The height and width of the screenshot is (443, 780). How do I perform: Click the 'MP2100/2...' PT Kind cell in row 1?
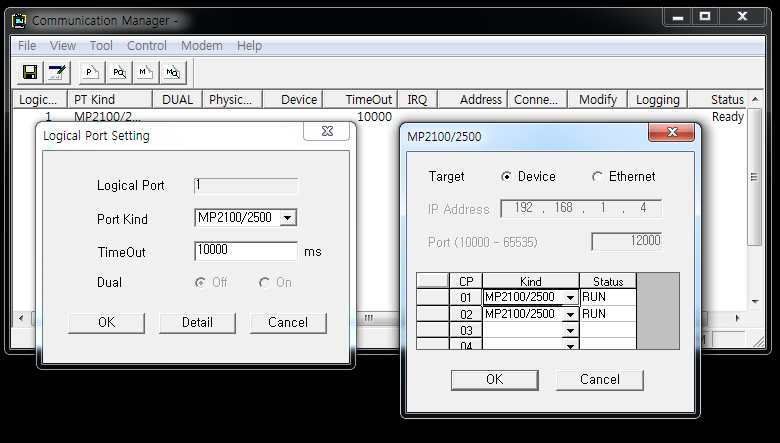(x=107, y=117)
